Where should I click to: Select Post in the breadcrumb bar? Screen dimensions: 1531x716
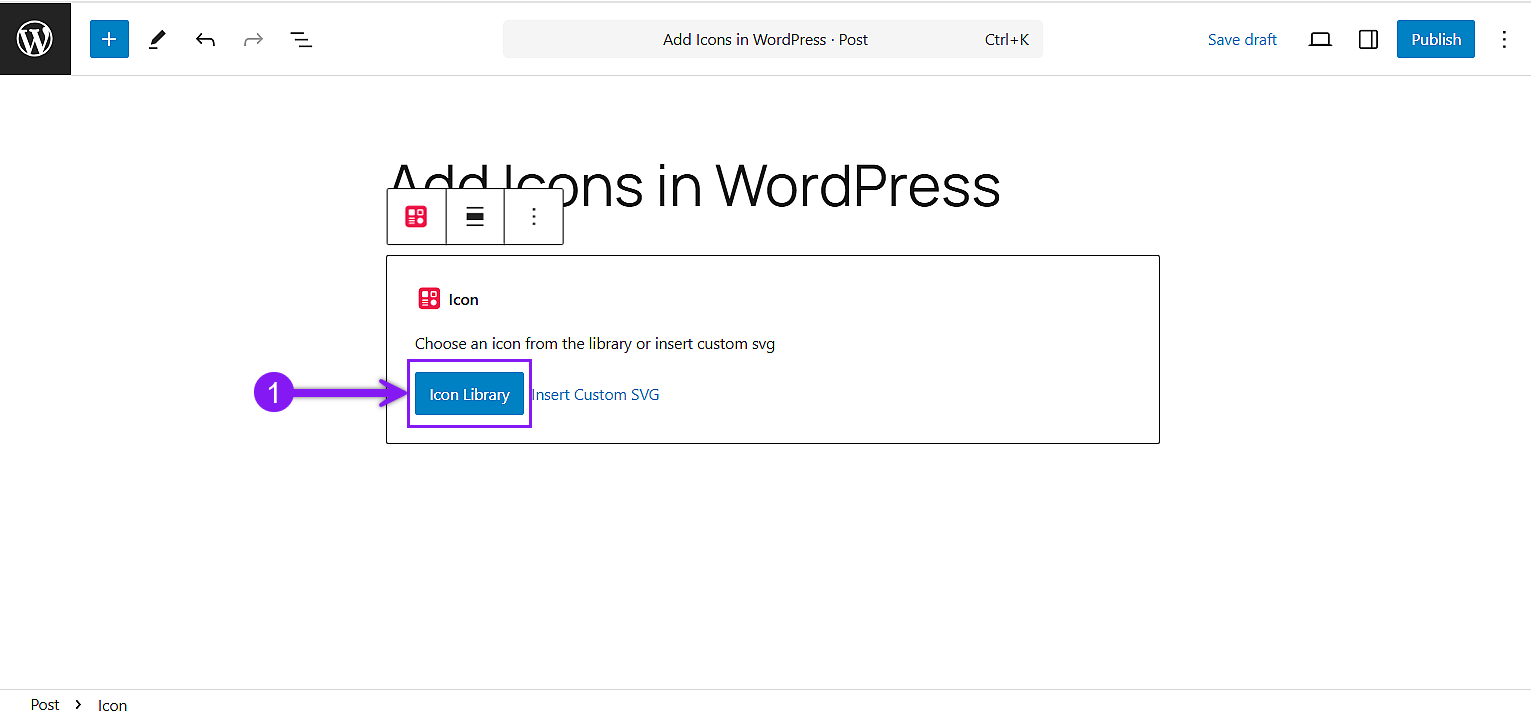pyautogui.click(x=44, y=704)
